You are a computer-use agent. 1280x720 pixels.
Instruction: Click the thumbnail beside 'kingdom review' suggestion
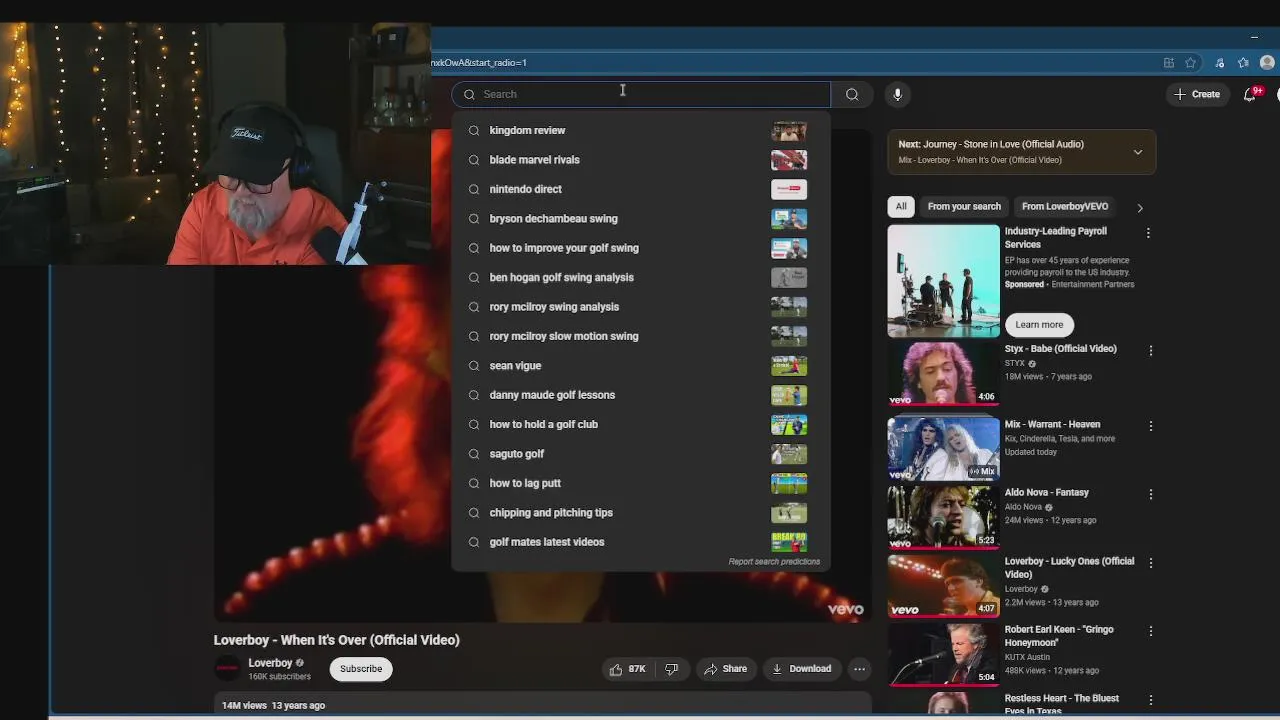(x=789, y=131)
